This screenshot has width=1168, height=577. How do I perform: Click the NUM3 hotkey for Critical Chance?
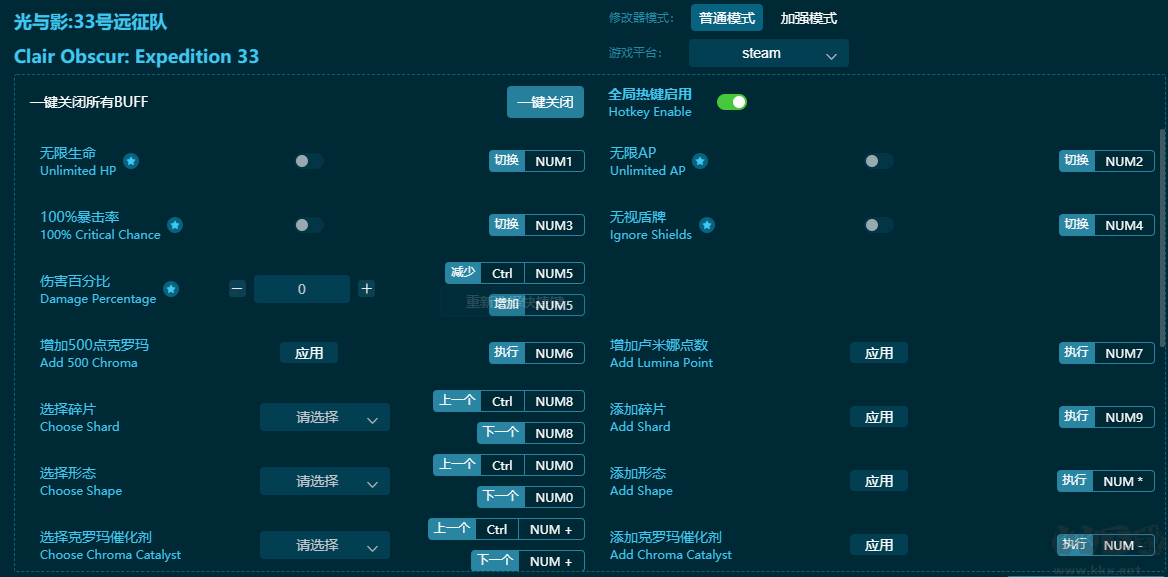coord(537,225)
